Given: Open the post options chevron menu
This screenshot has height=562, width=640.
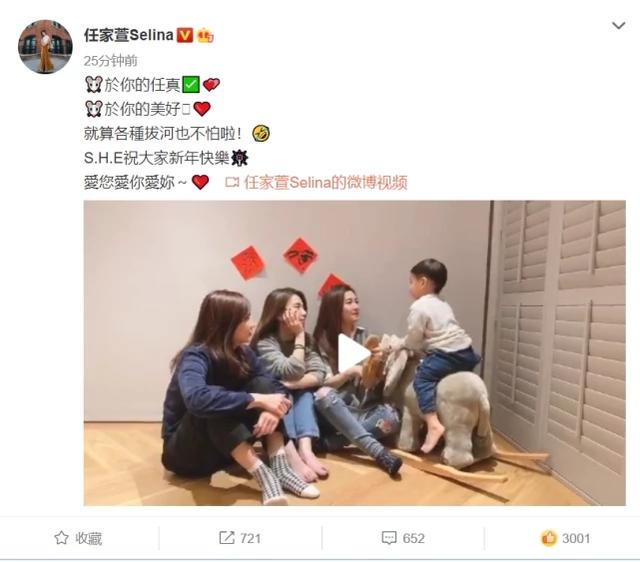Looking at the screenshot, I should point(619,26).
